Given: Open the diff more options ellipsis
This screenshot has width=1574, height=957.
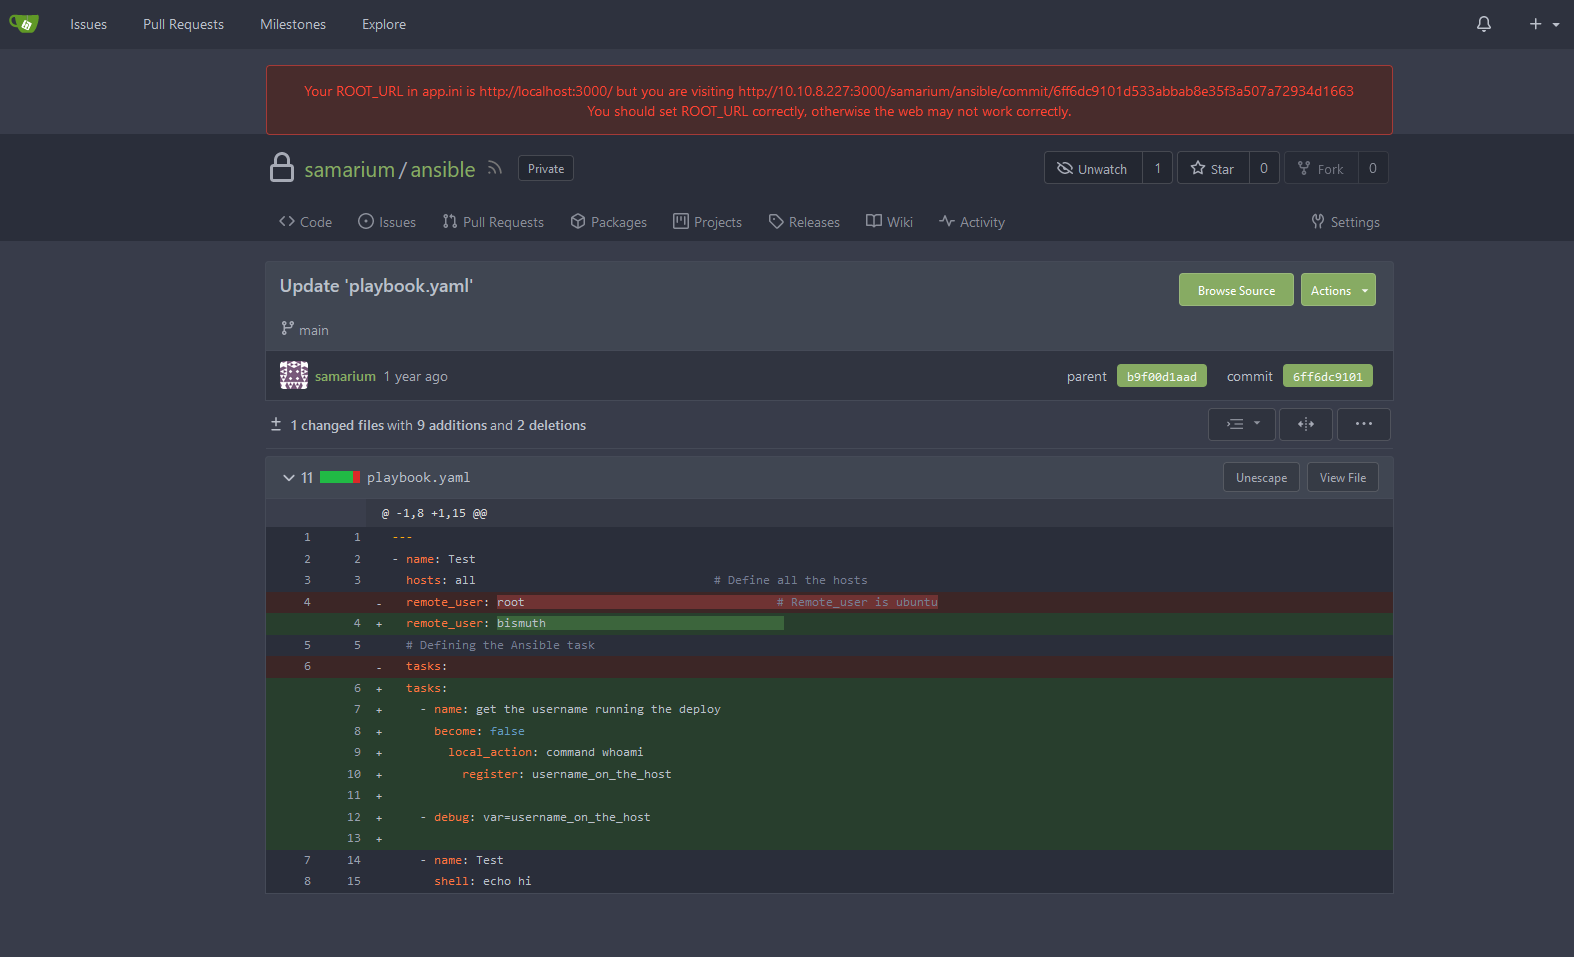Looking at the screenshot, I should (1364, 424).
